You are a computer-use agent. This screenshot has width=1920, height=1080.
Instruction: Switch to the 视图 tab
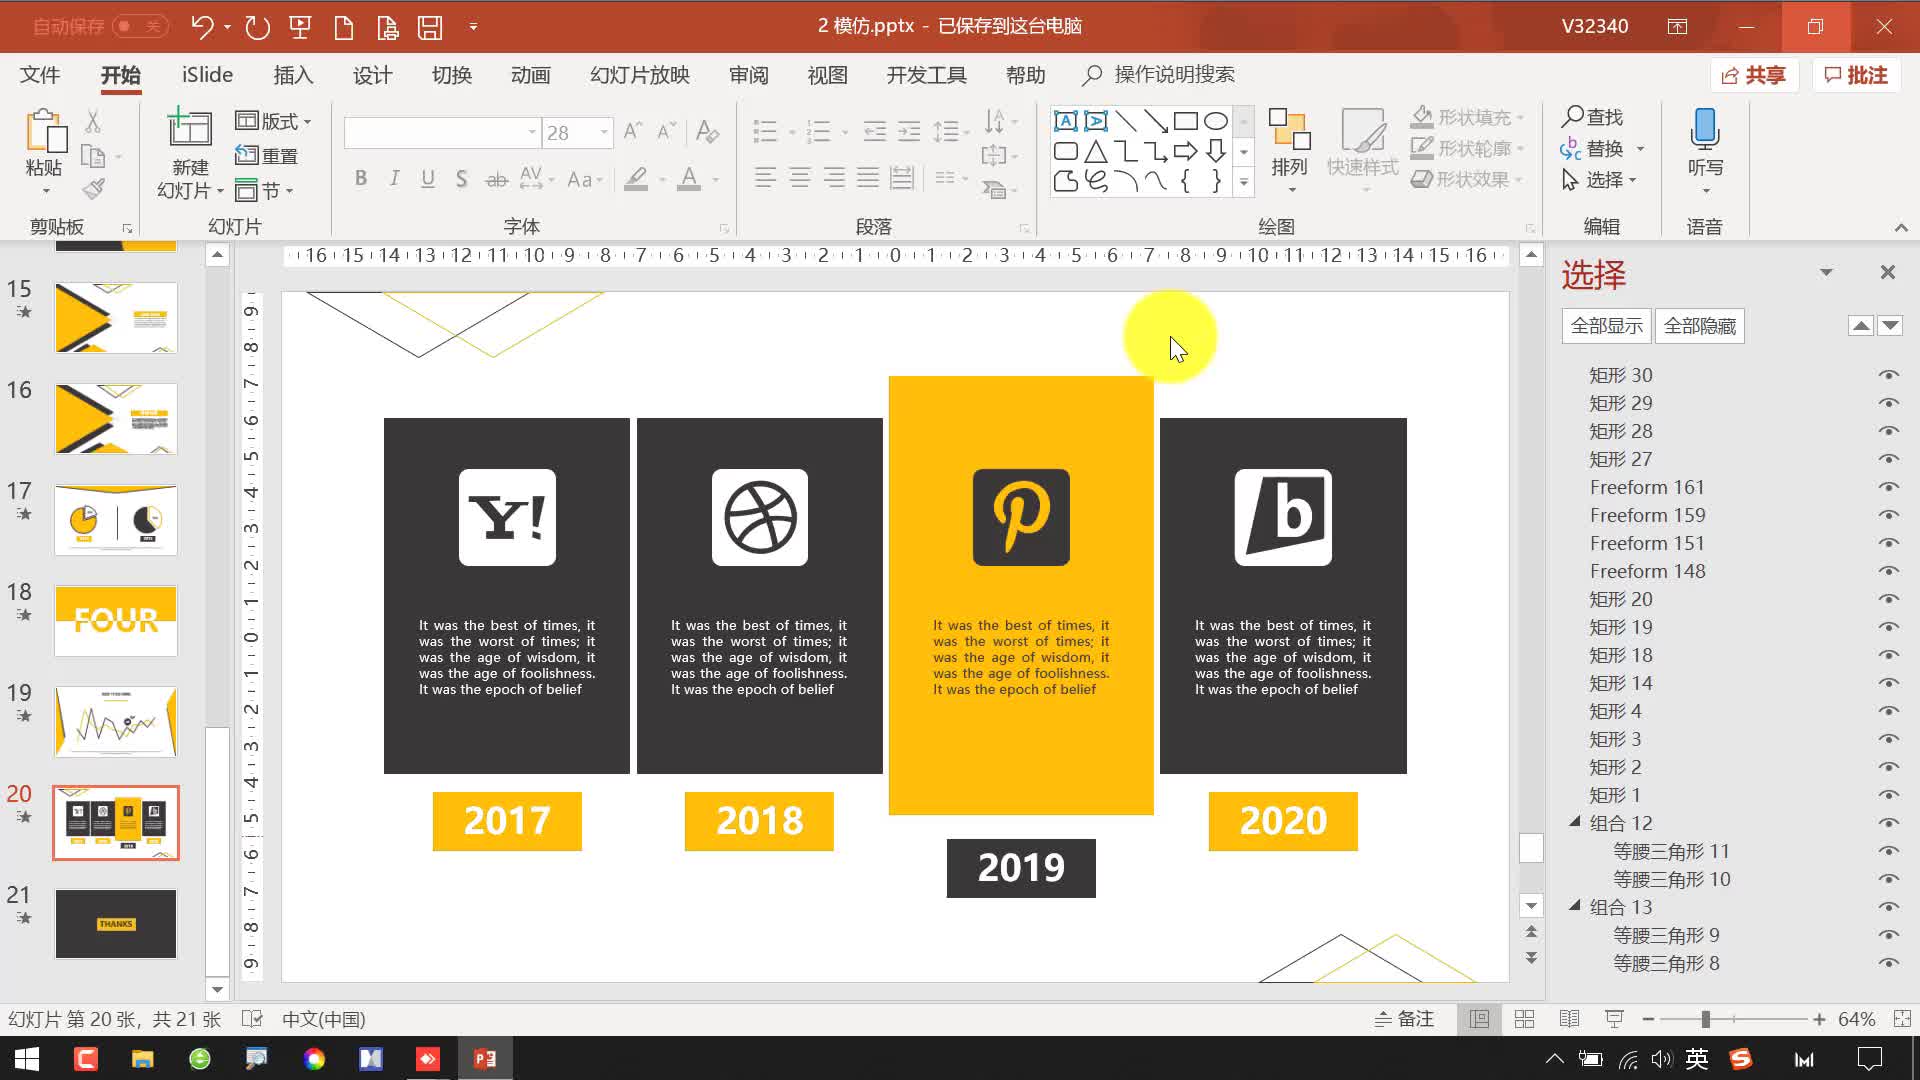coord(827,75)
